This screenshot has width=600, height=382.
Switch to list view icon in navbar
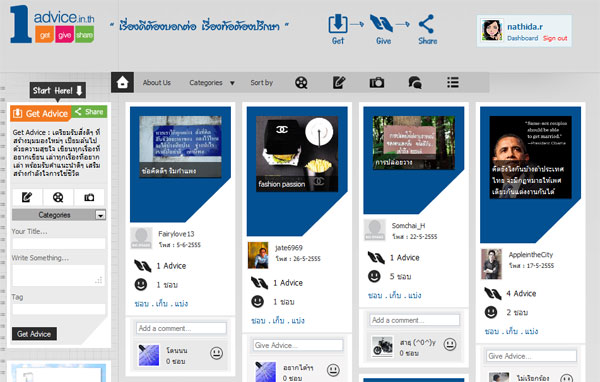(453, 82)
